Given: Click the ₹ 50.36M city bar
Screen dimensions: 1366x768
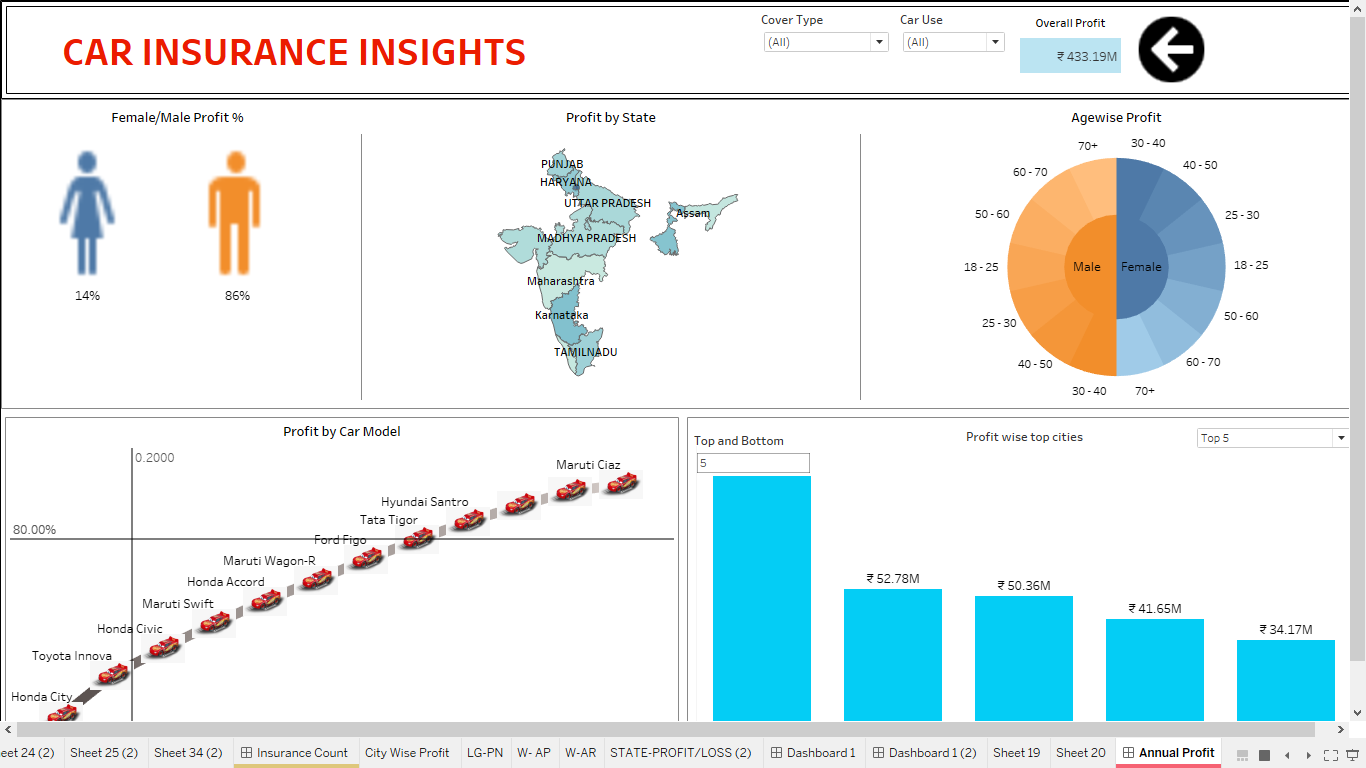Looking at the screenshot, I should tap(1023, 658).
